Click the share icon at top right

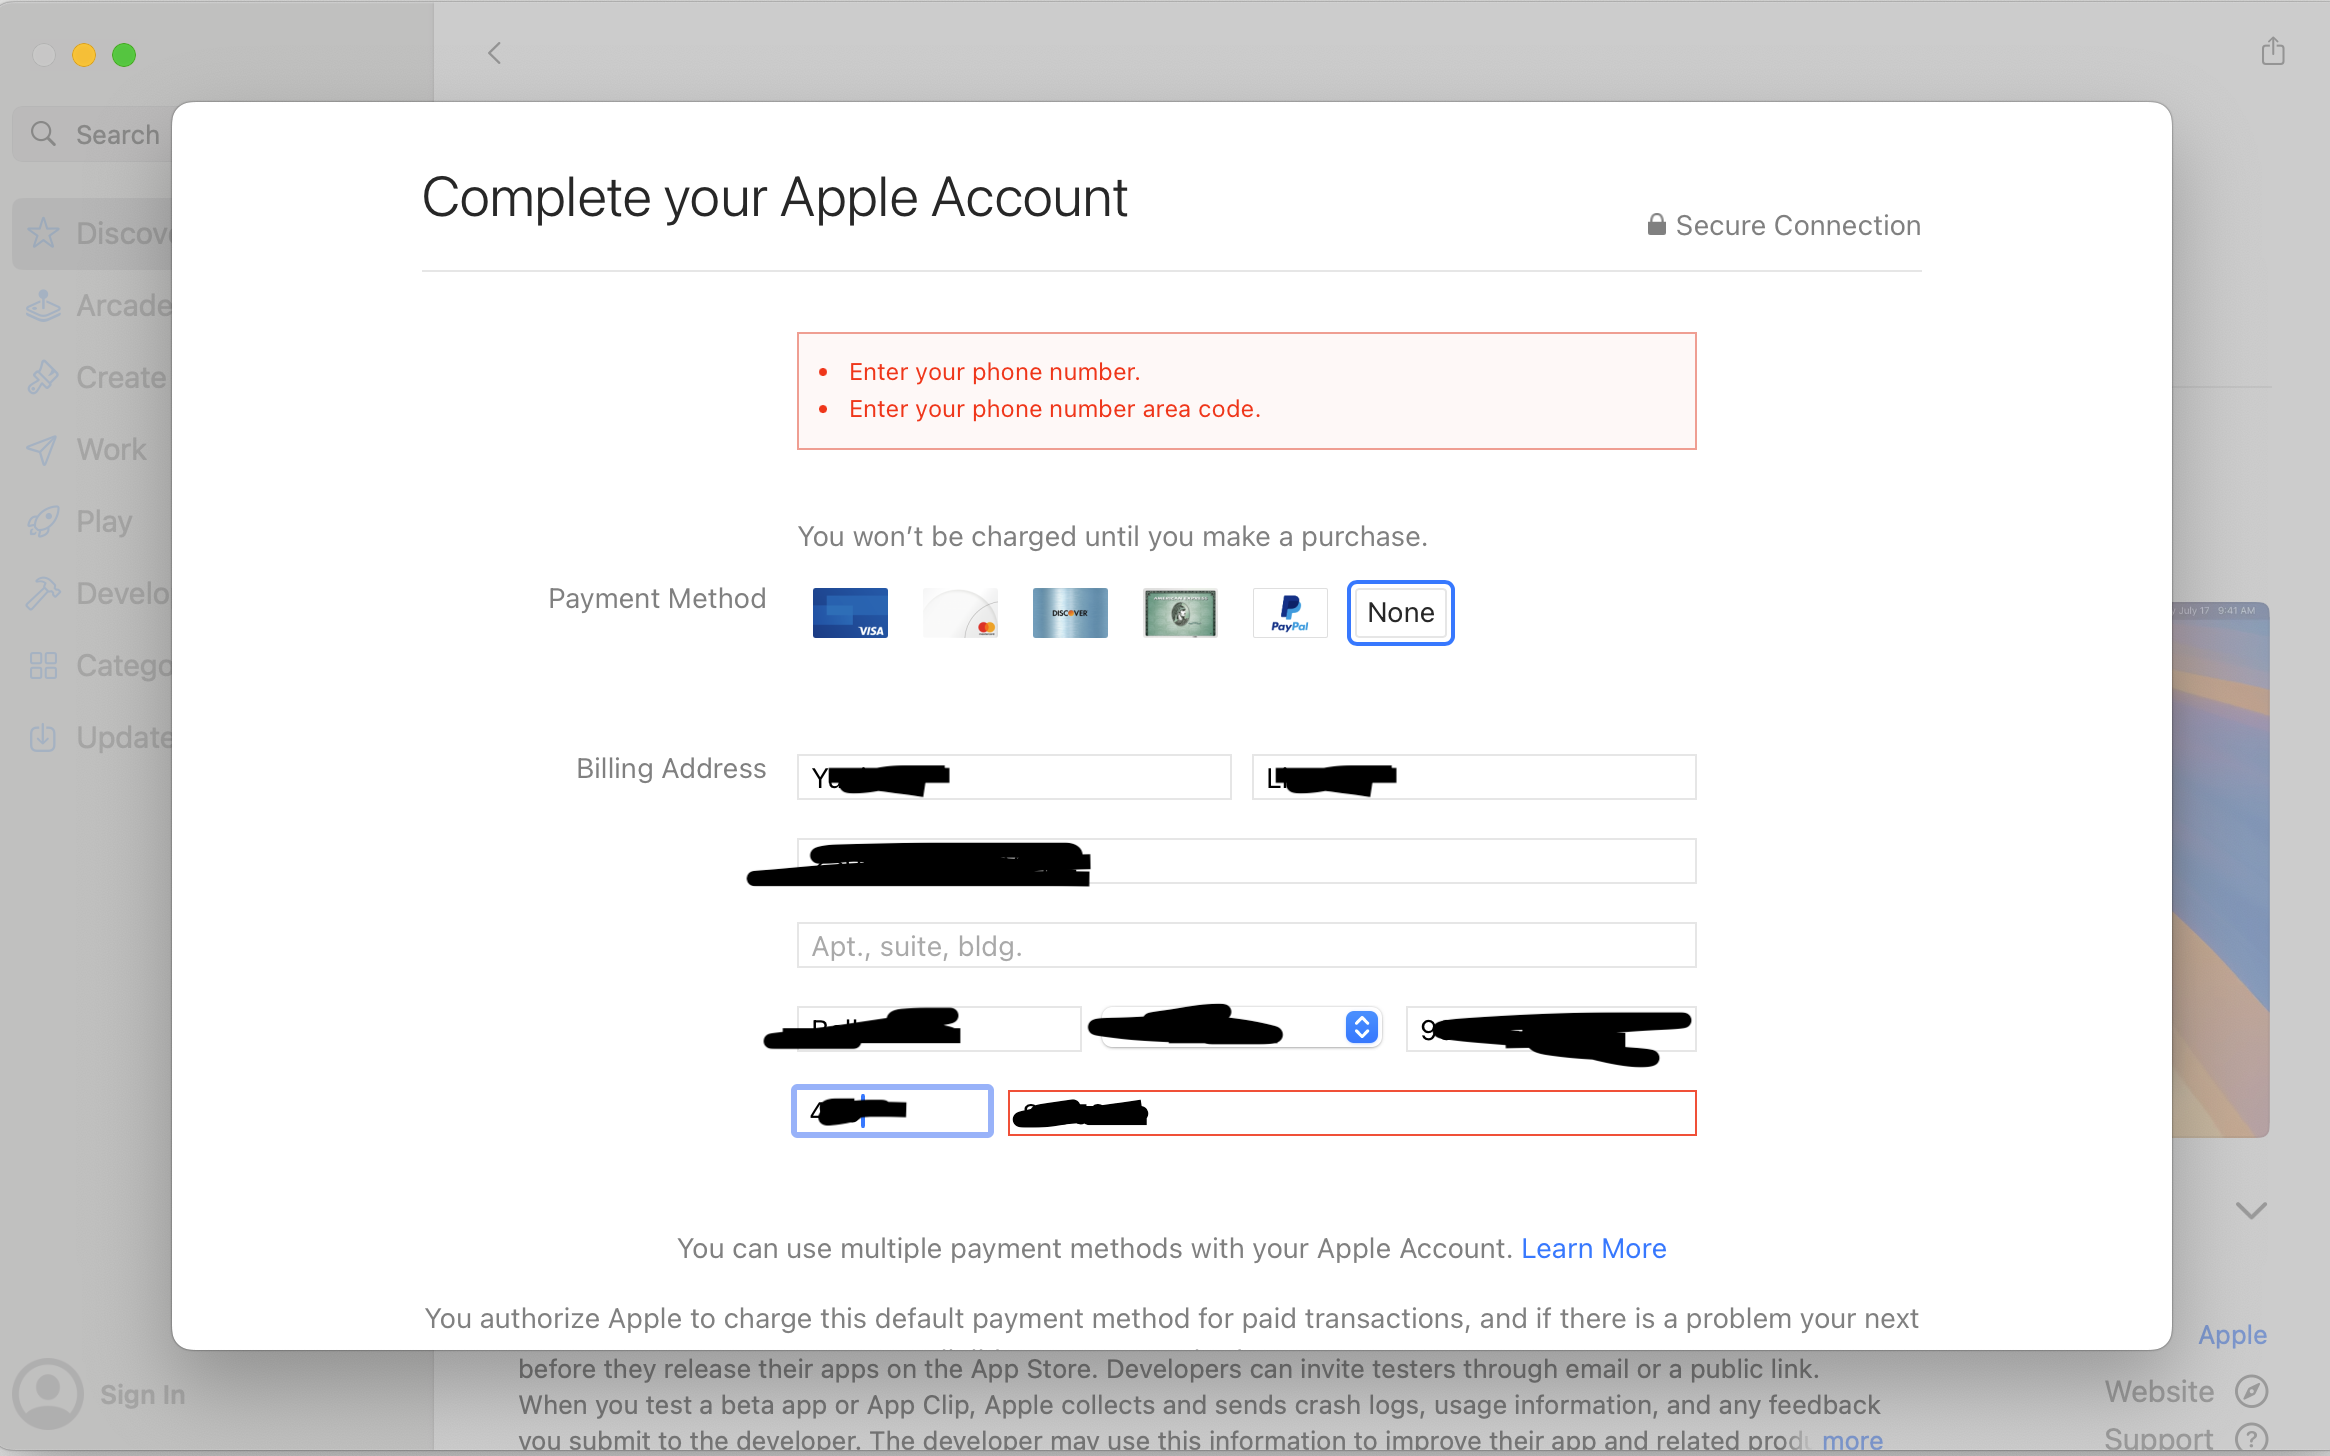point(2273,52)
